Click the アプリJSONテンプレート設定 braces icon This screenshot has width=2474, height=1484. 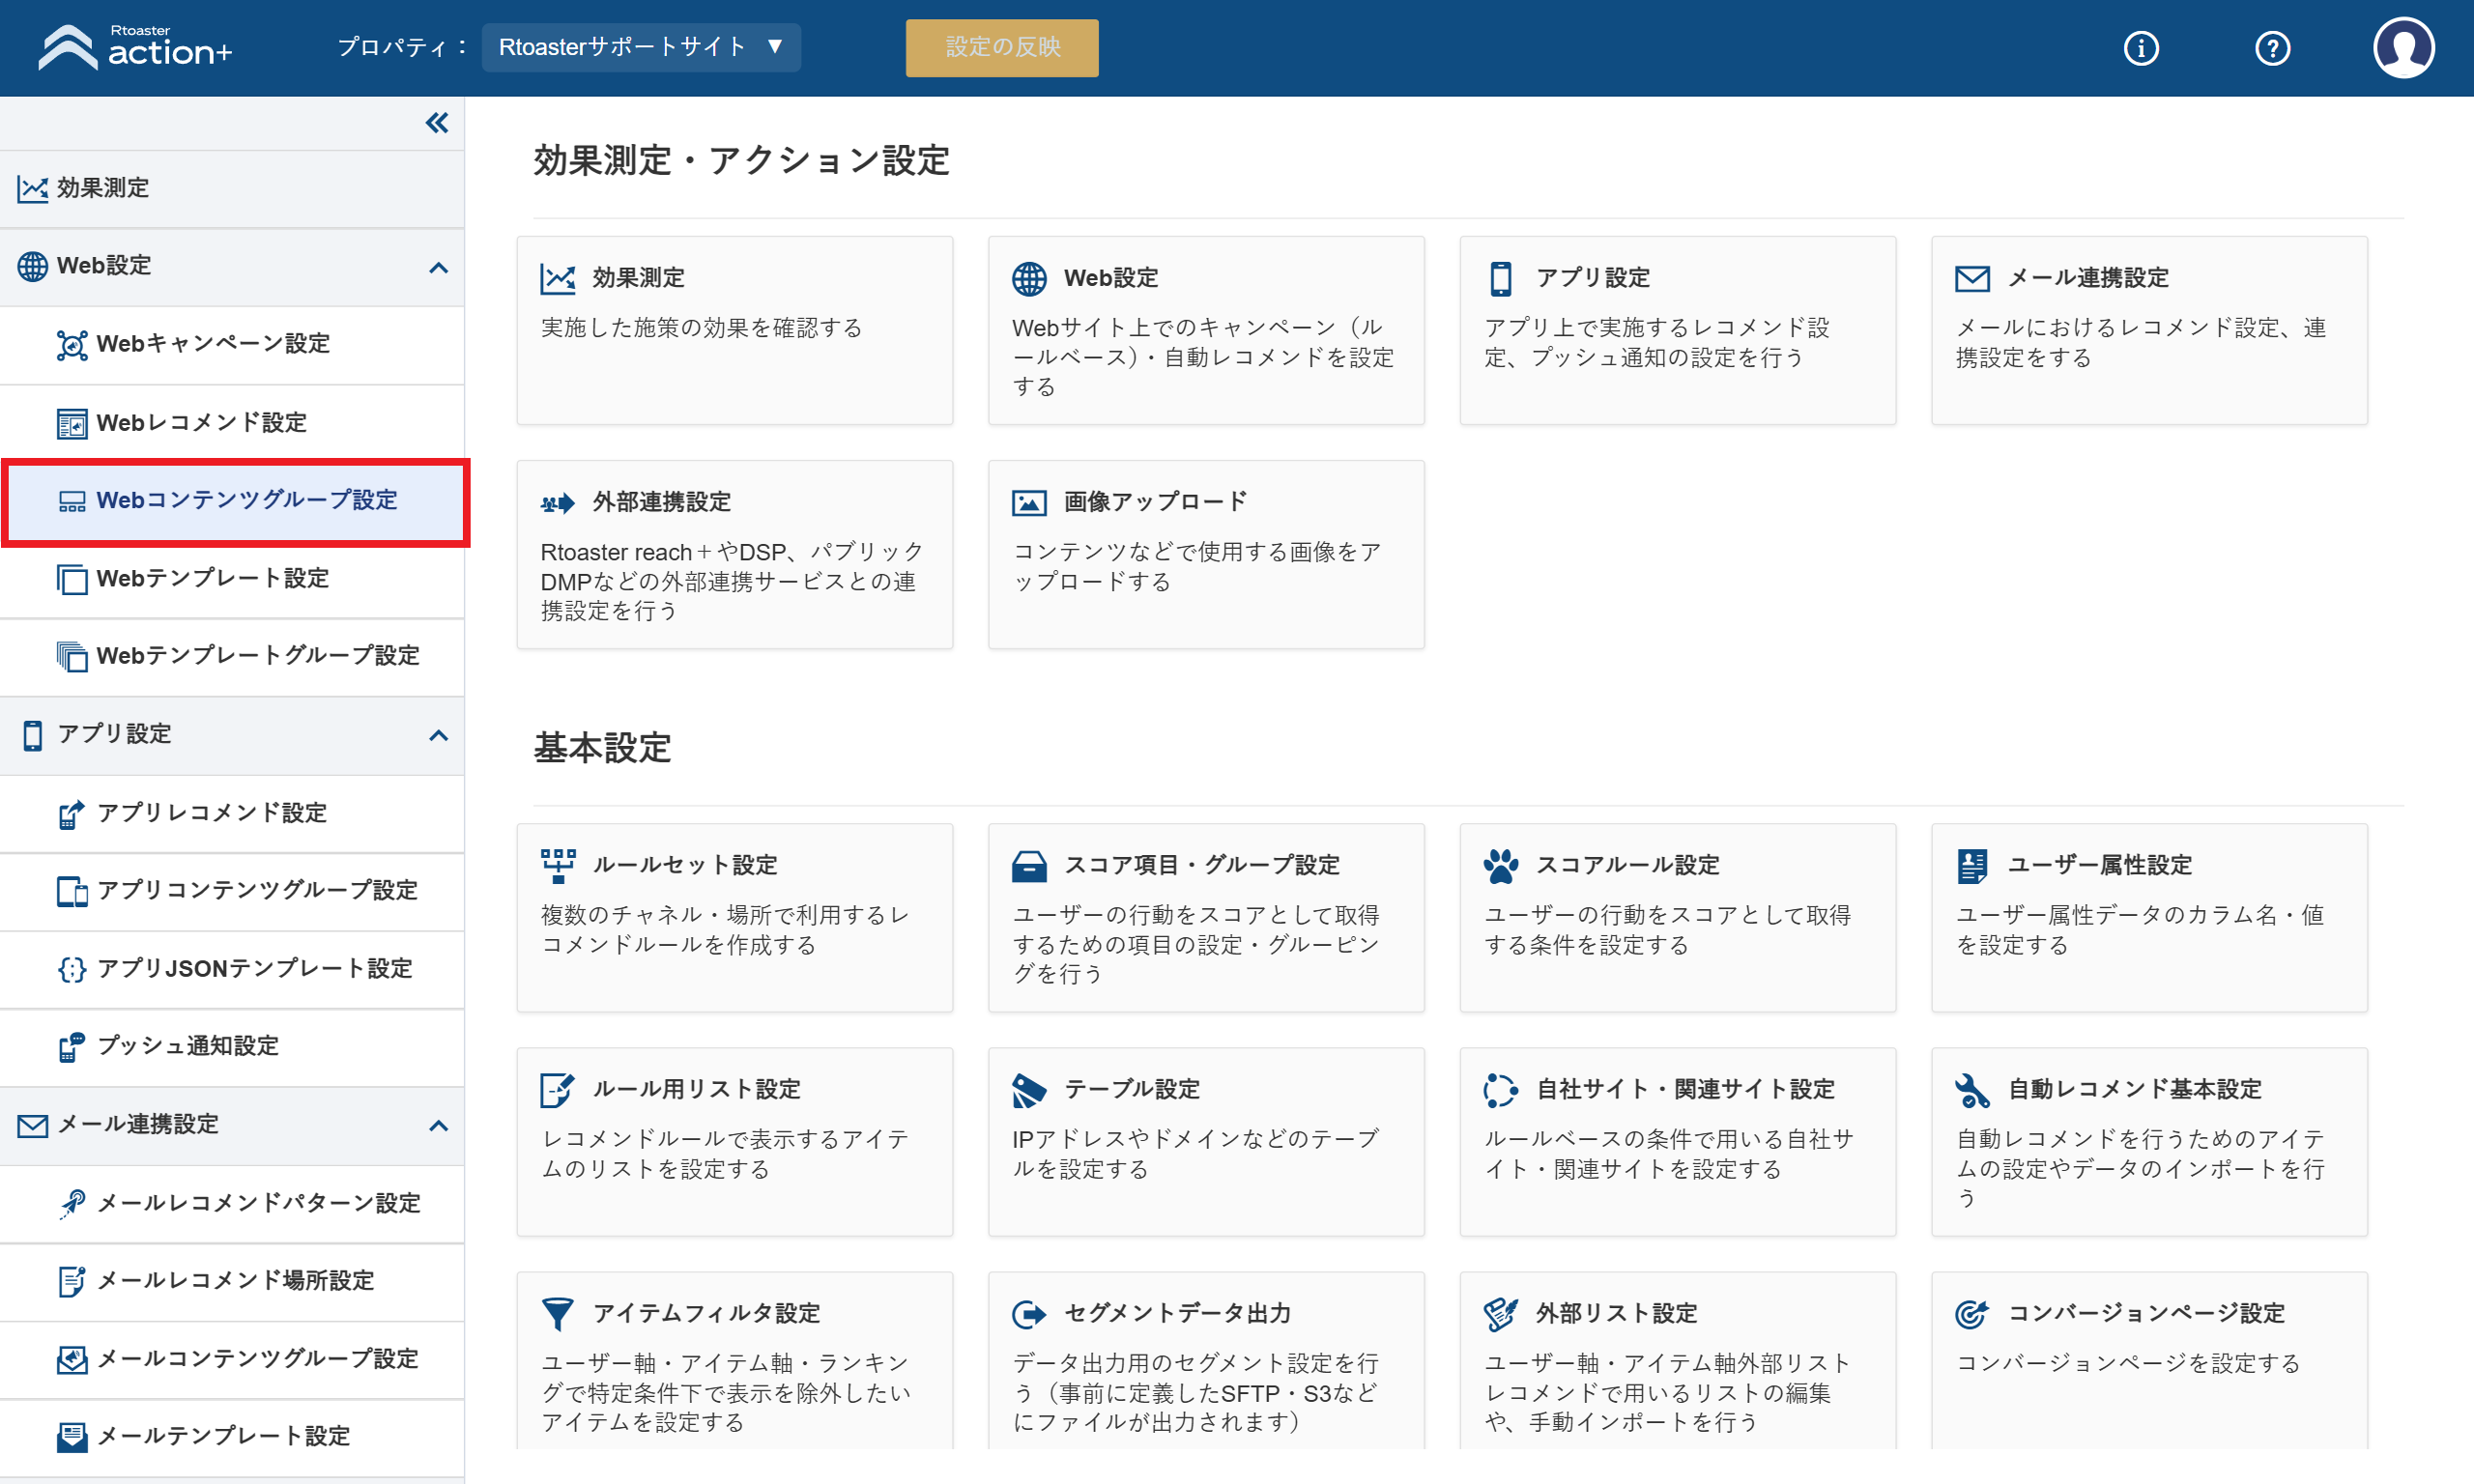(72, 969)
